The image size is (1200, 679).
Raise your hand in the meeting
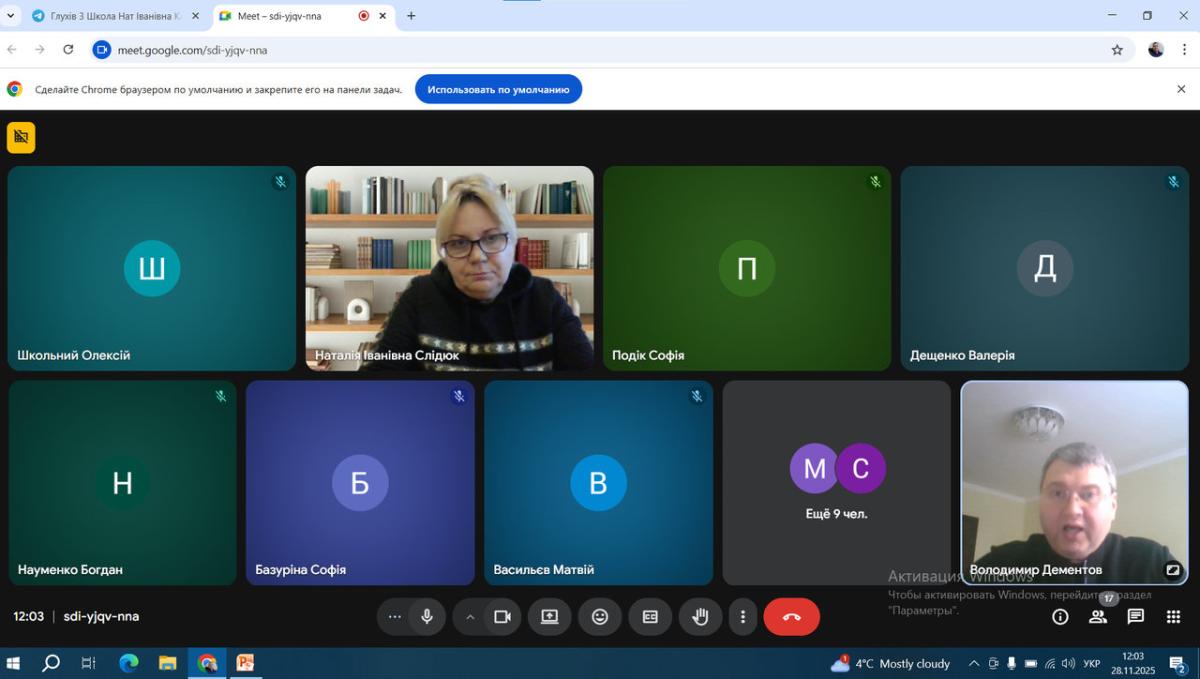click(x=700, y=617)
